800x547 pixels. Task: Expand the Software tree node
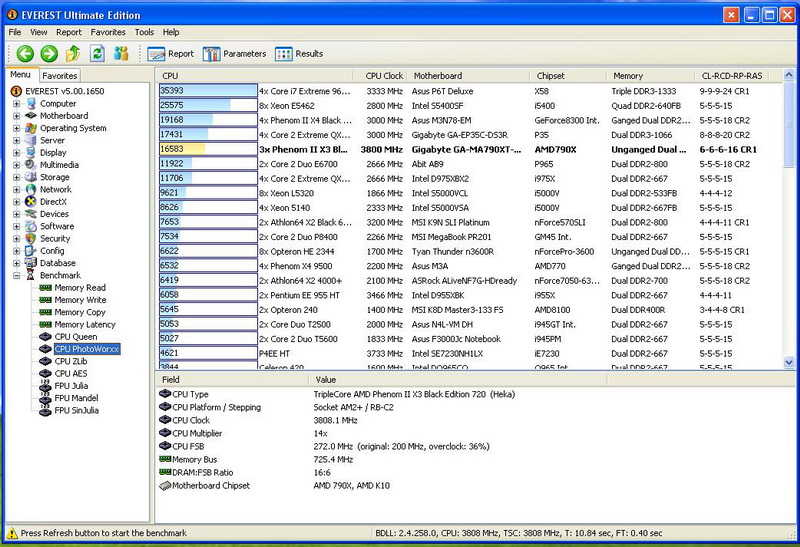(x=16, y=226)
